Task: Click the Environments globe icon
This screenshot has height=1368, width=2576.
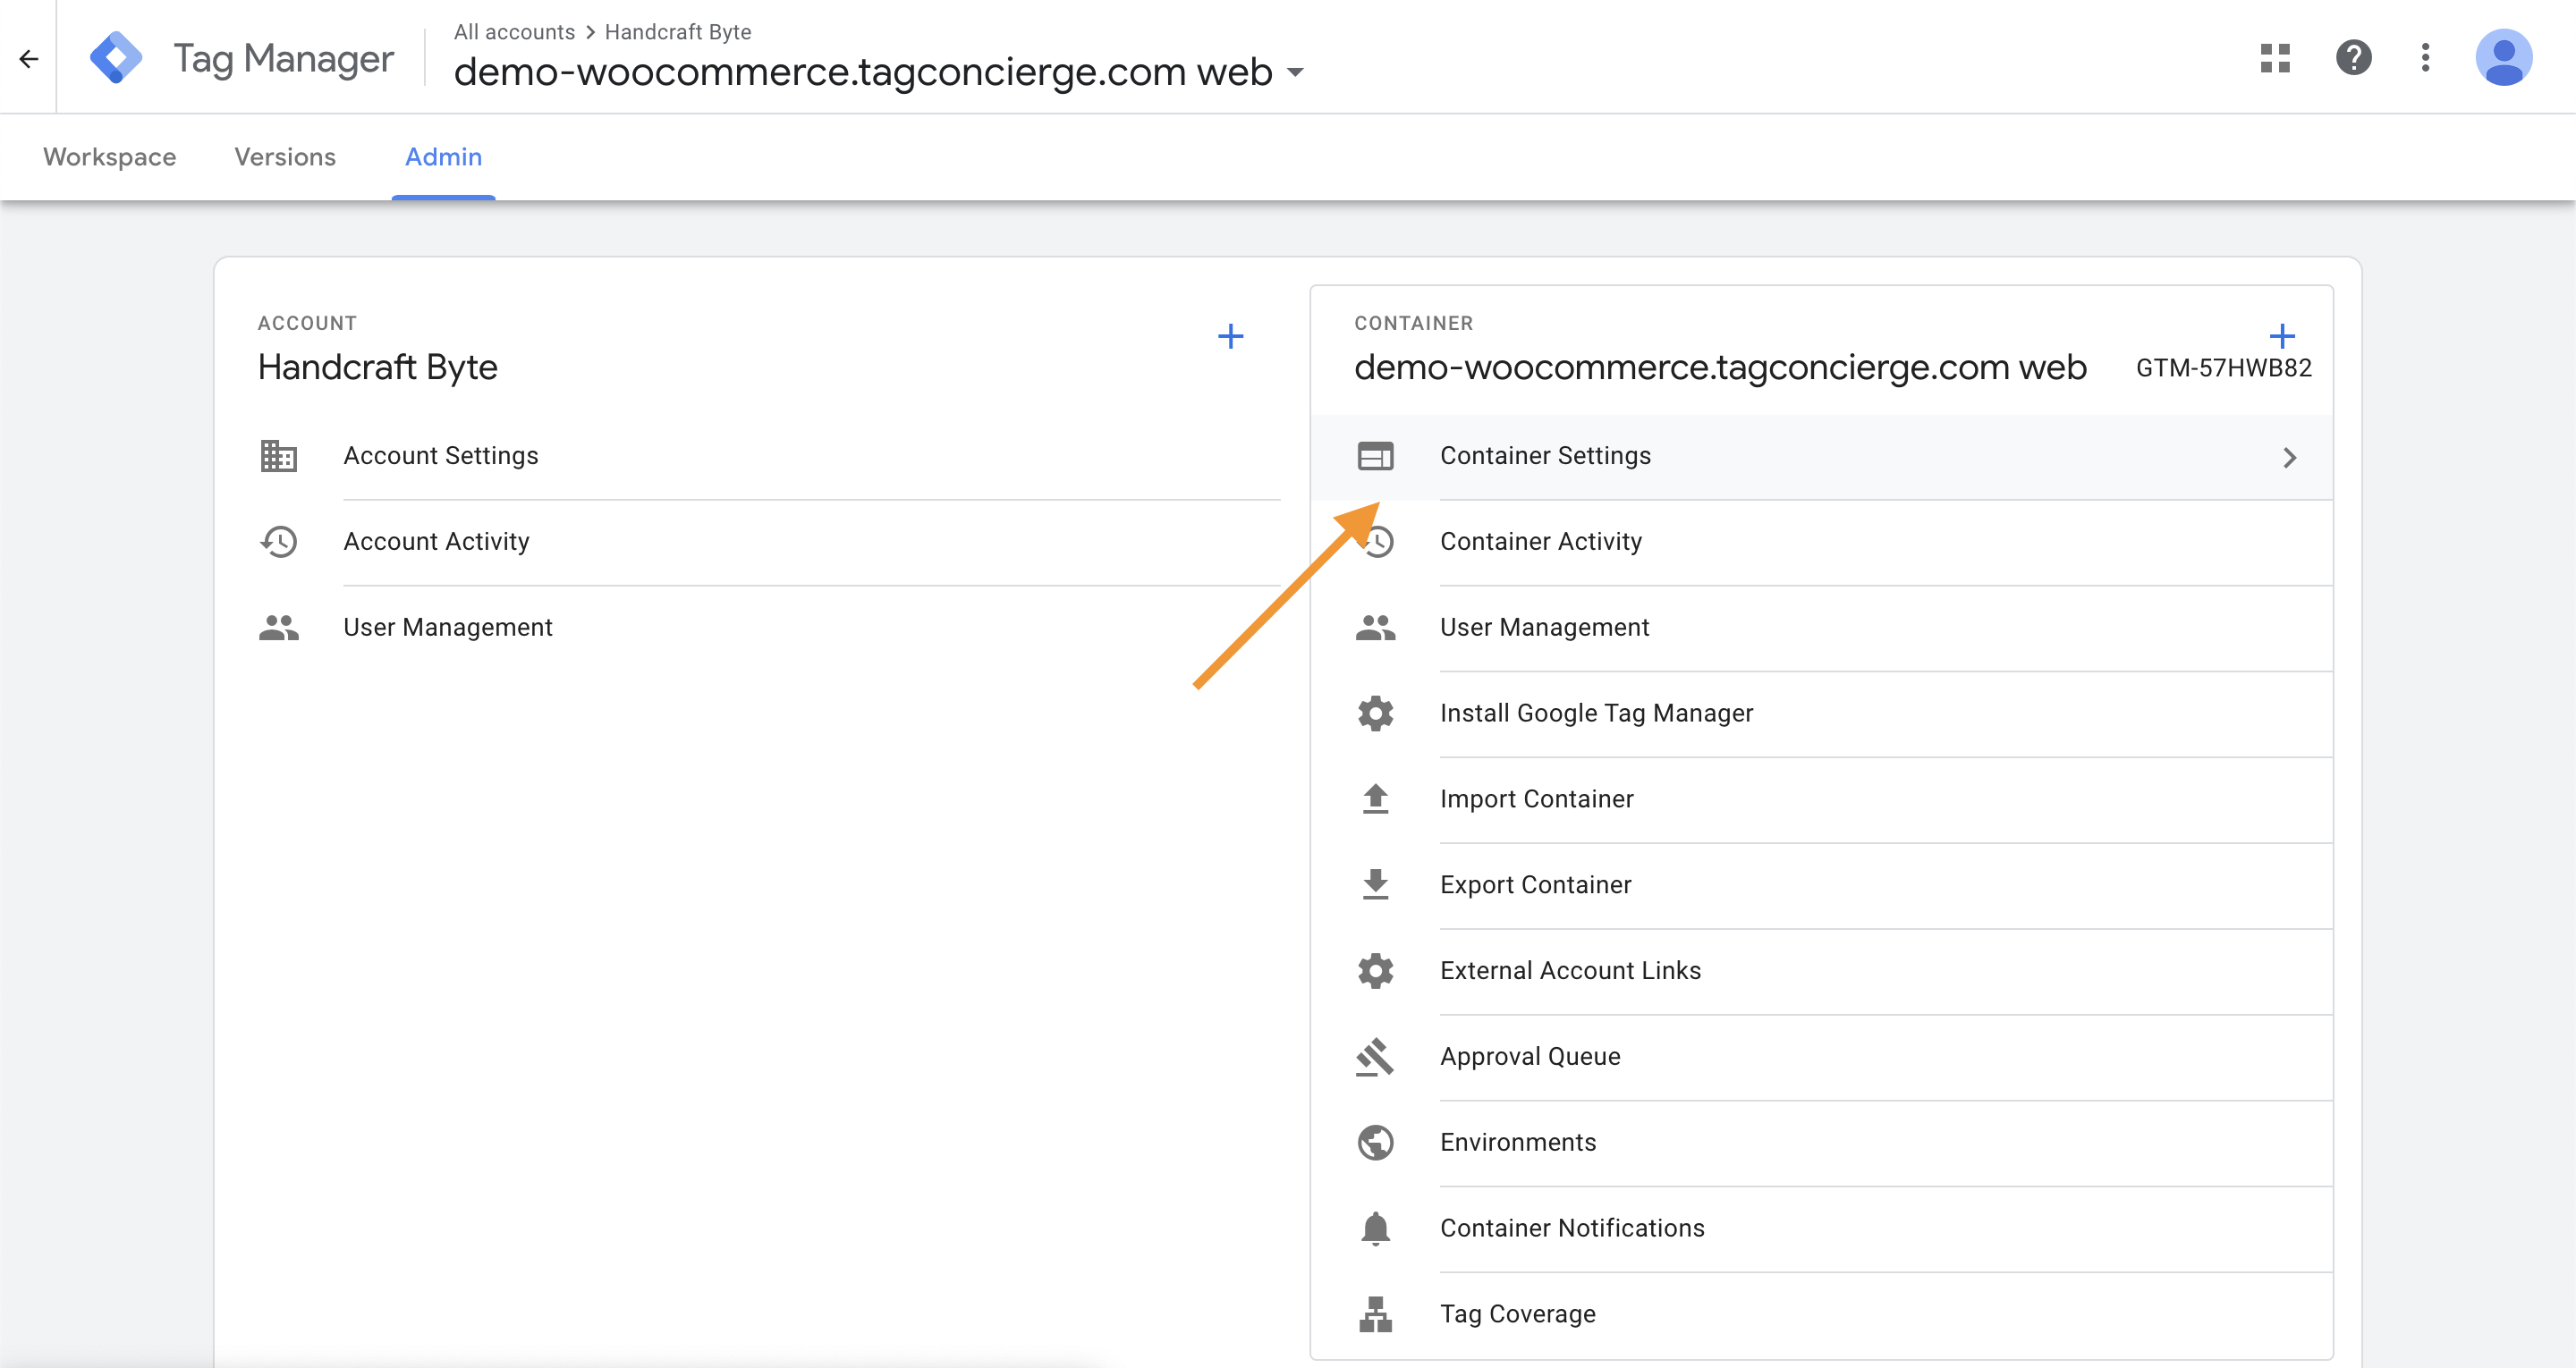Action: click(1375, 1143)
